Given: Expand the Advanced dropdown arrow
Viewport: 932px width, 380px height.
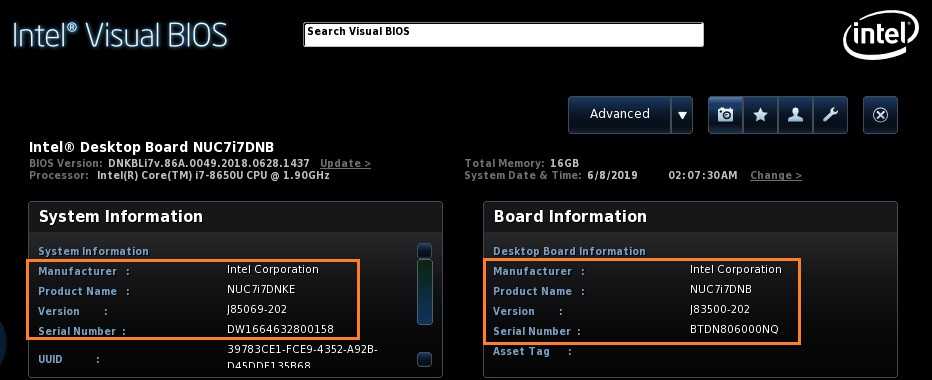Looking at the screenshot, I should tap(682, 115).
